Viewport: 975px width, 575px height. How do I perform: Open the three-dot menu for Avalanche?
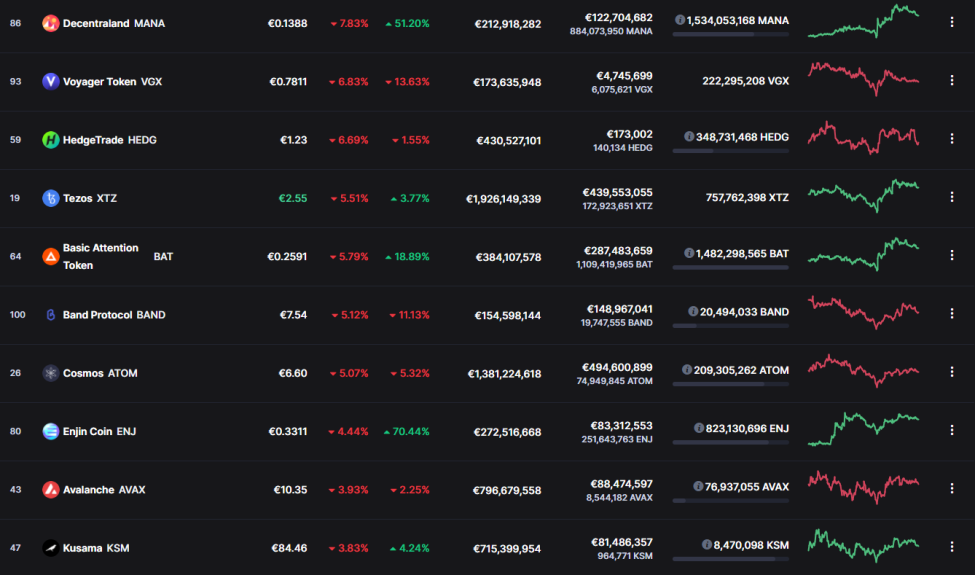(951, 489)
